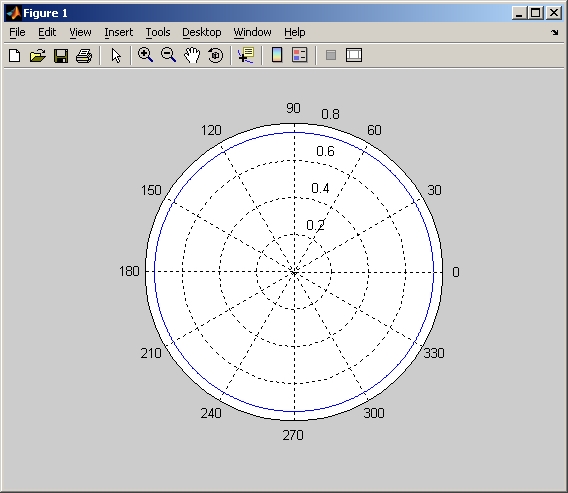Click the Hide Plot Tools icon

tap(331, 55)
